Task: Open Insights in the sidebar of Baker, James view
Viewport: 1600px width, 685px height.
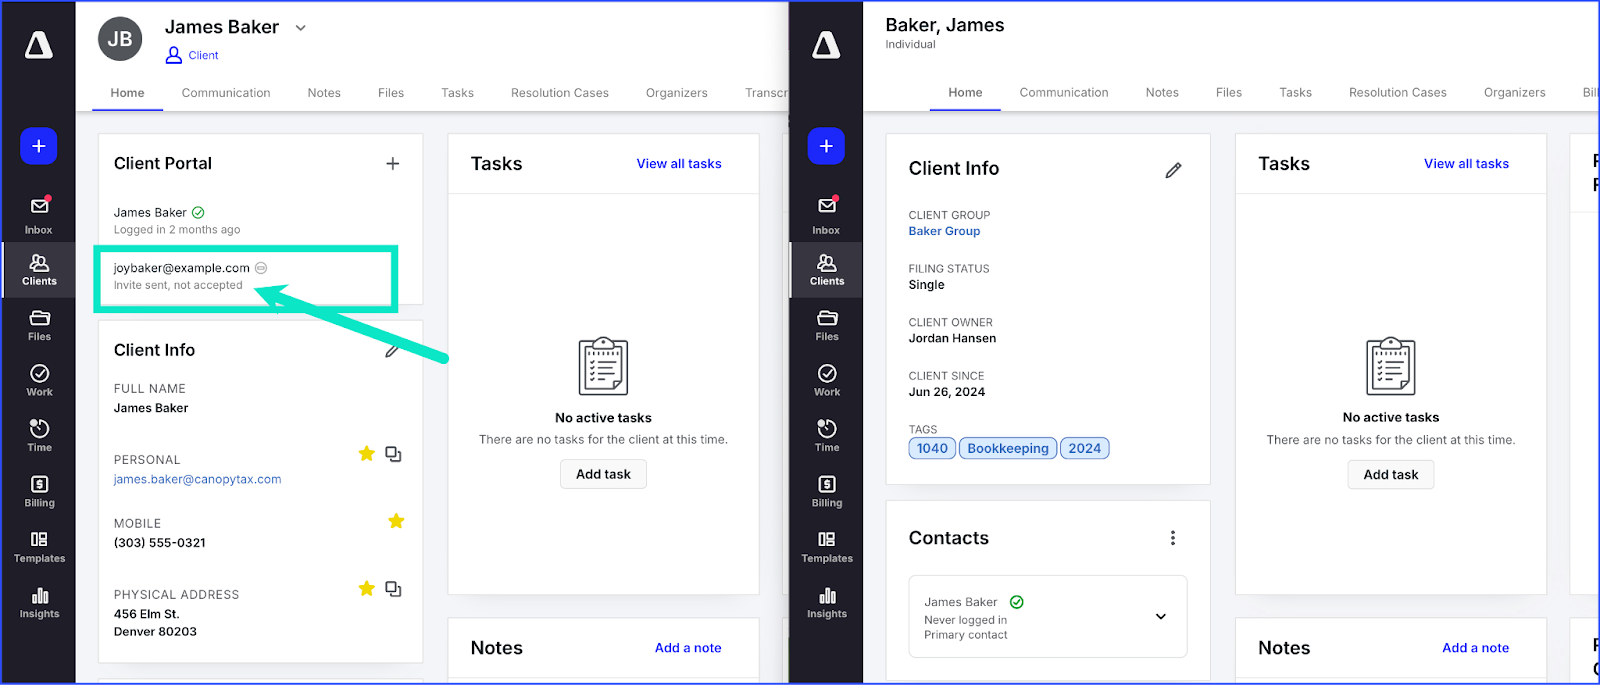Action: (827, 603)
